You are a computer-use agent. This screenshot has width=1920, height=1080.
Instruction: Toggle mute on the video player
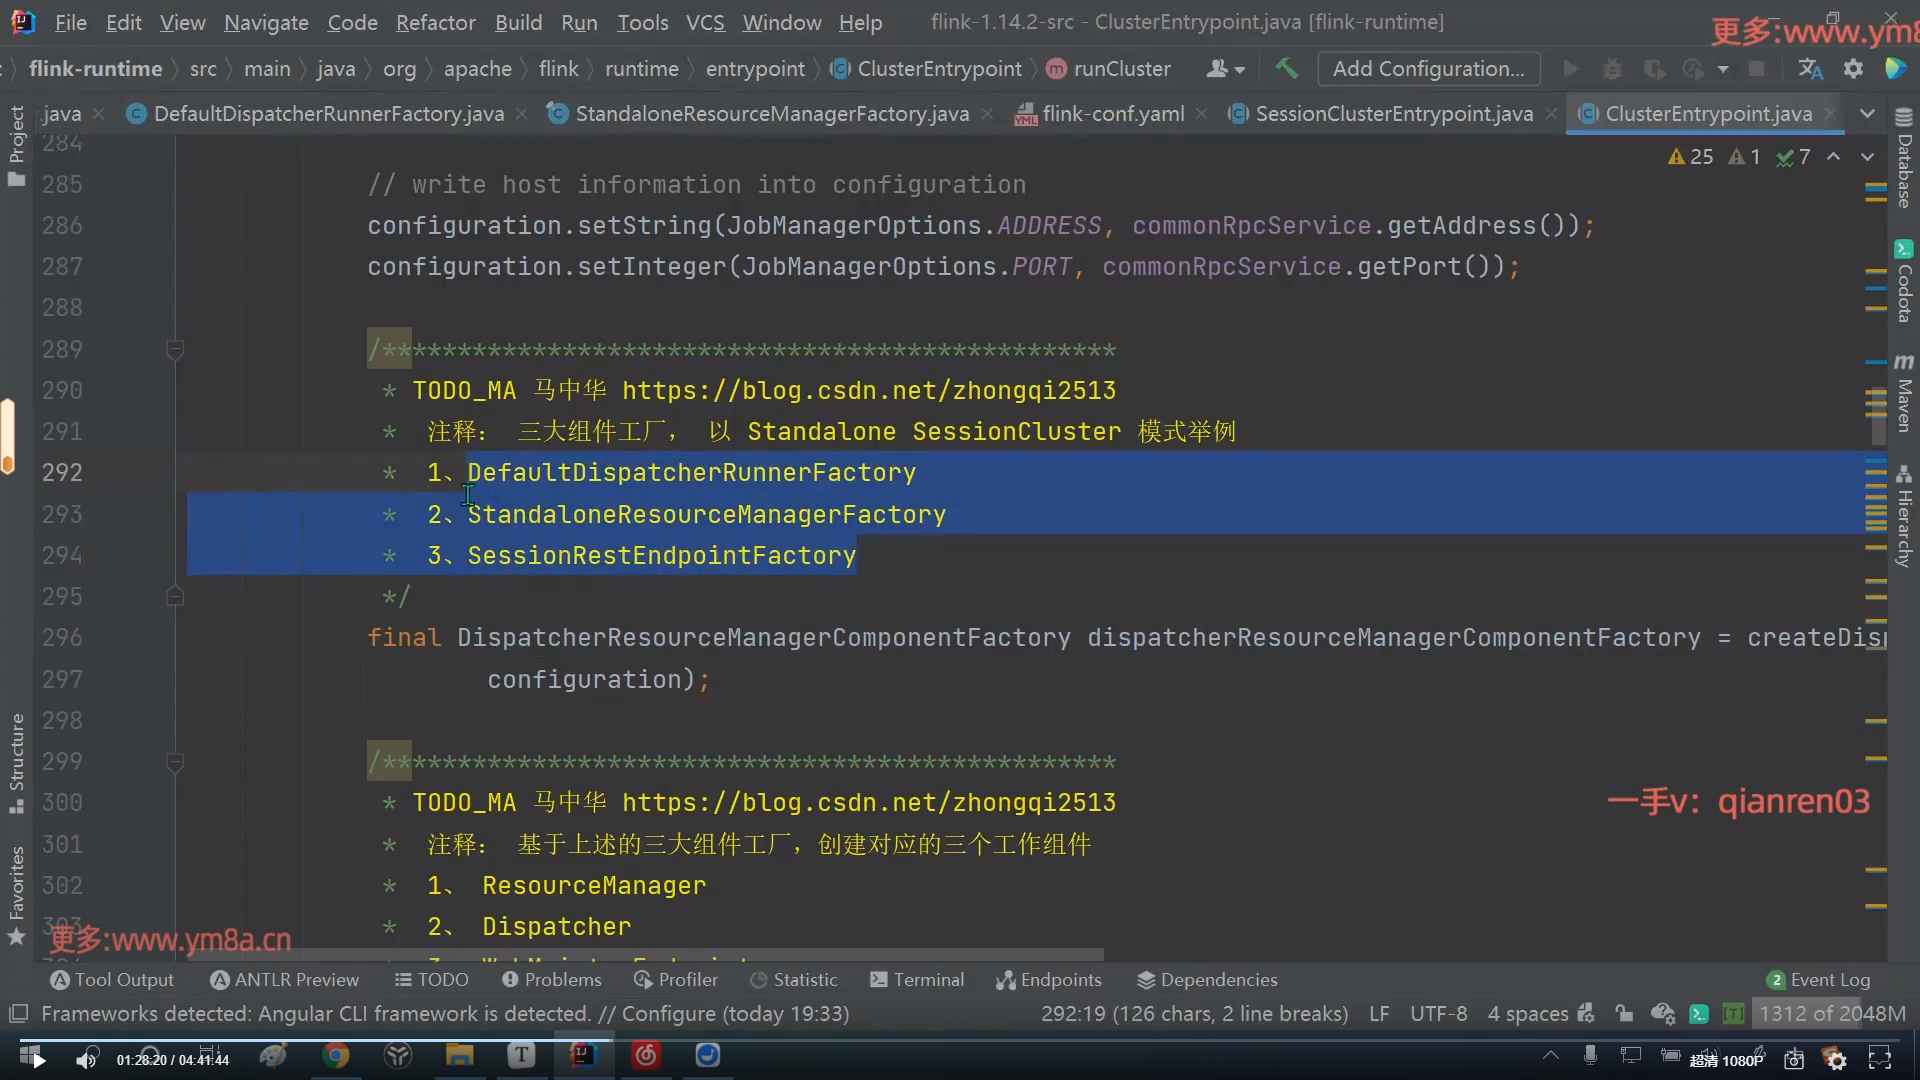[87, 1060]
